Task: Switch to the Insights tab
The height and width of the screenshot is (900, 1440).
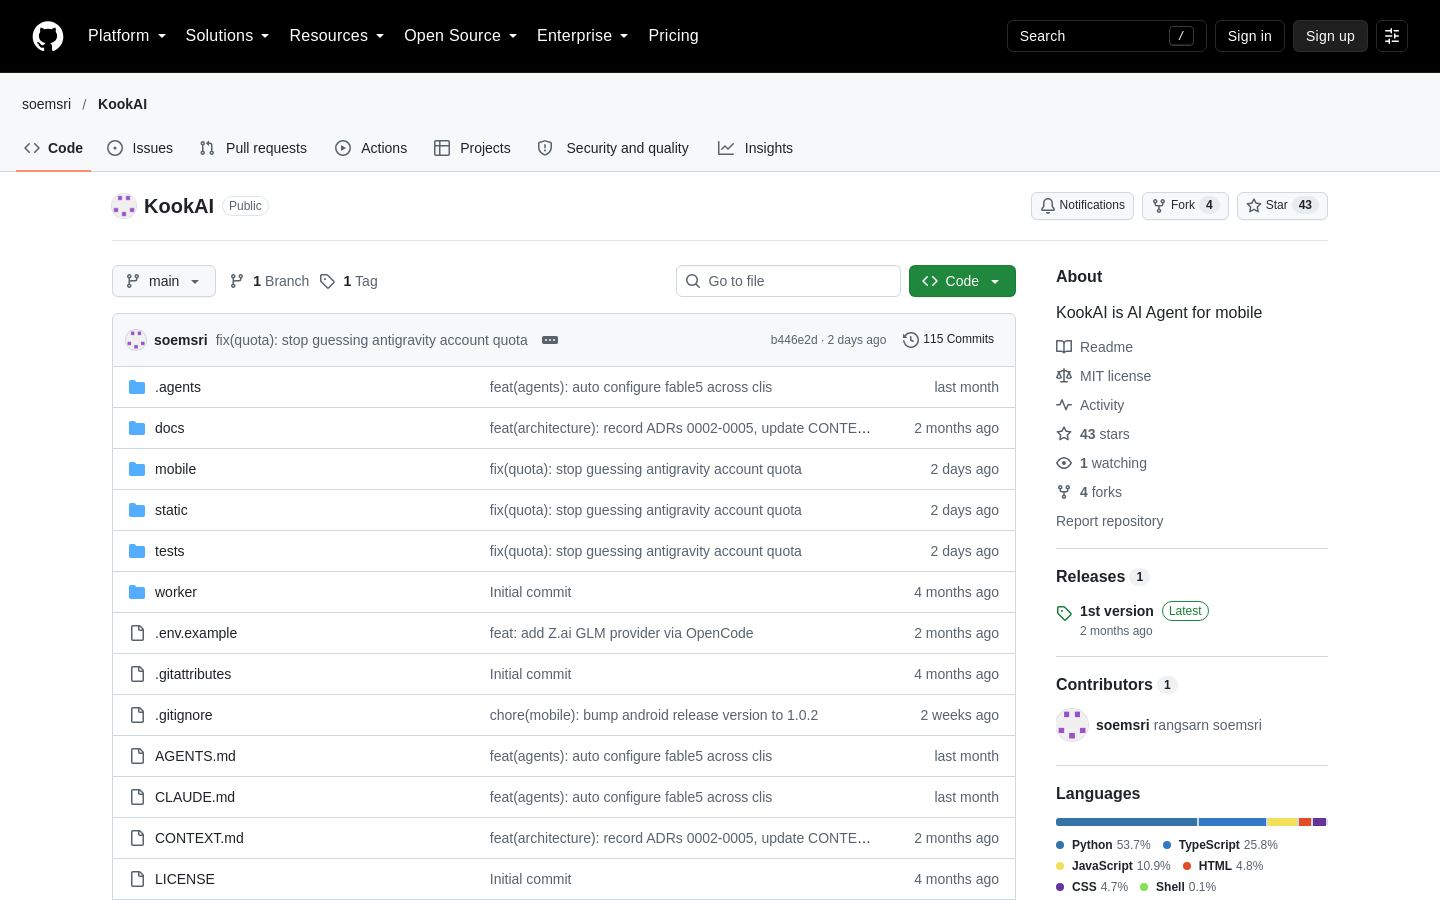Action: 755,148
